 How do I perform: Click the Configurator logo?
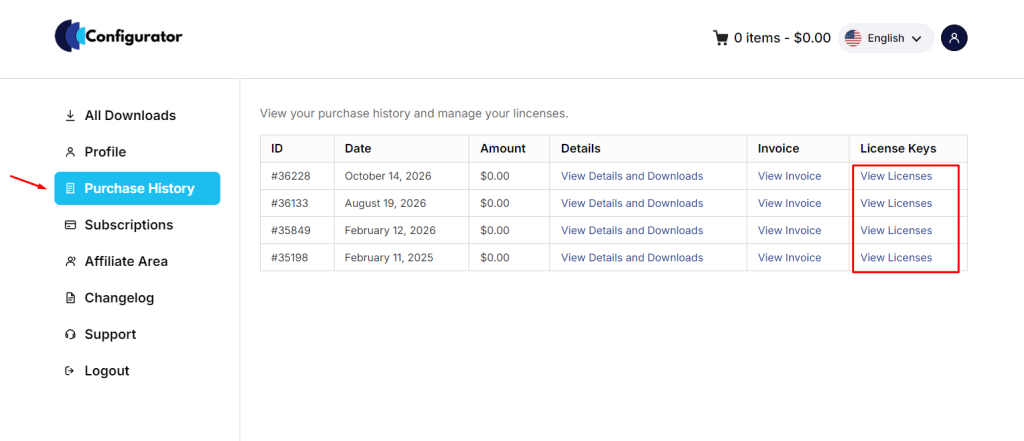[118, 36]
